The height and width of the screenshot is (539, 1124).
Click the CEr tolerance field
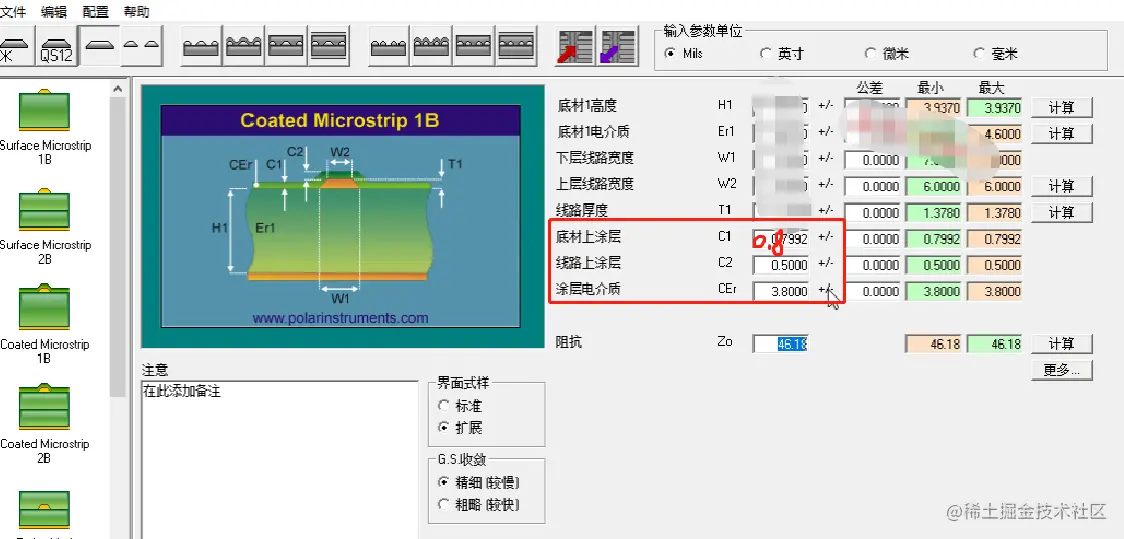pyautogui.click(x=872, y=291)
